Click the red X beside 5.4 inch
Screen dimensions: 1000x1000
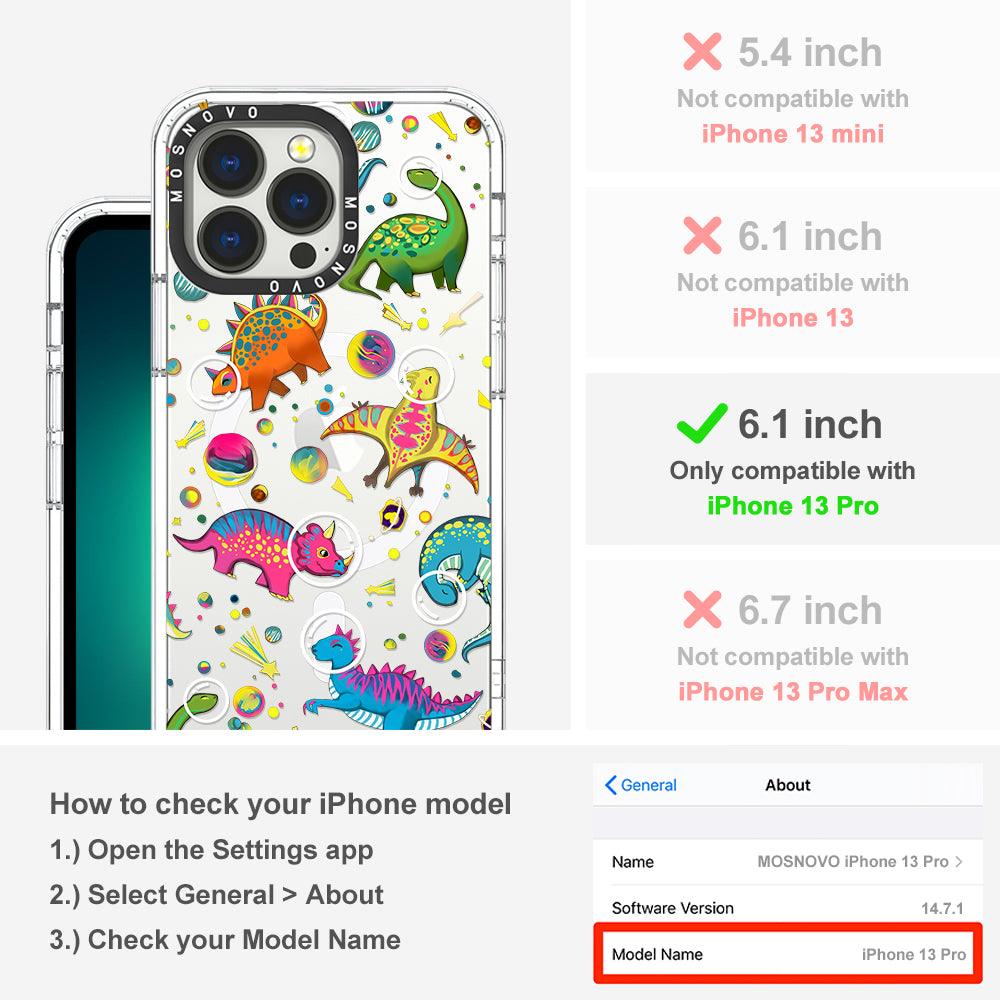702,52
